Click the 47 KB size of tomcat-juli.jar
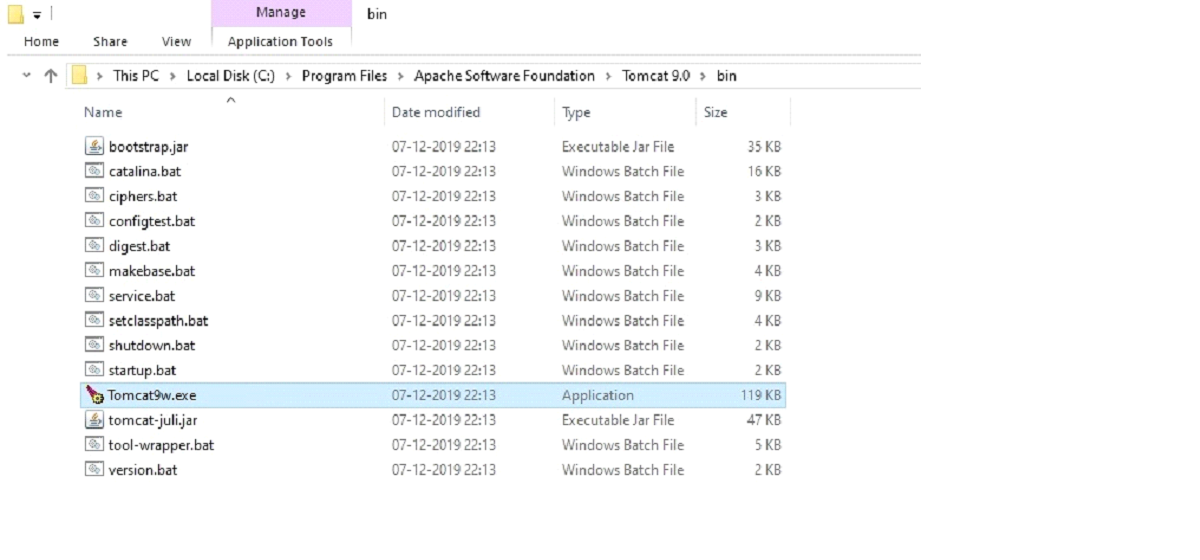The image size is (1200, 560). pos(766,420)
